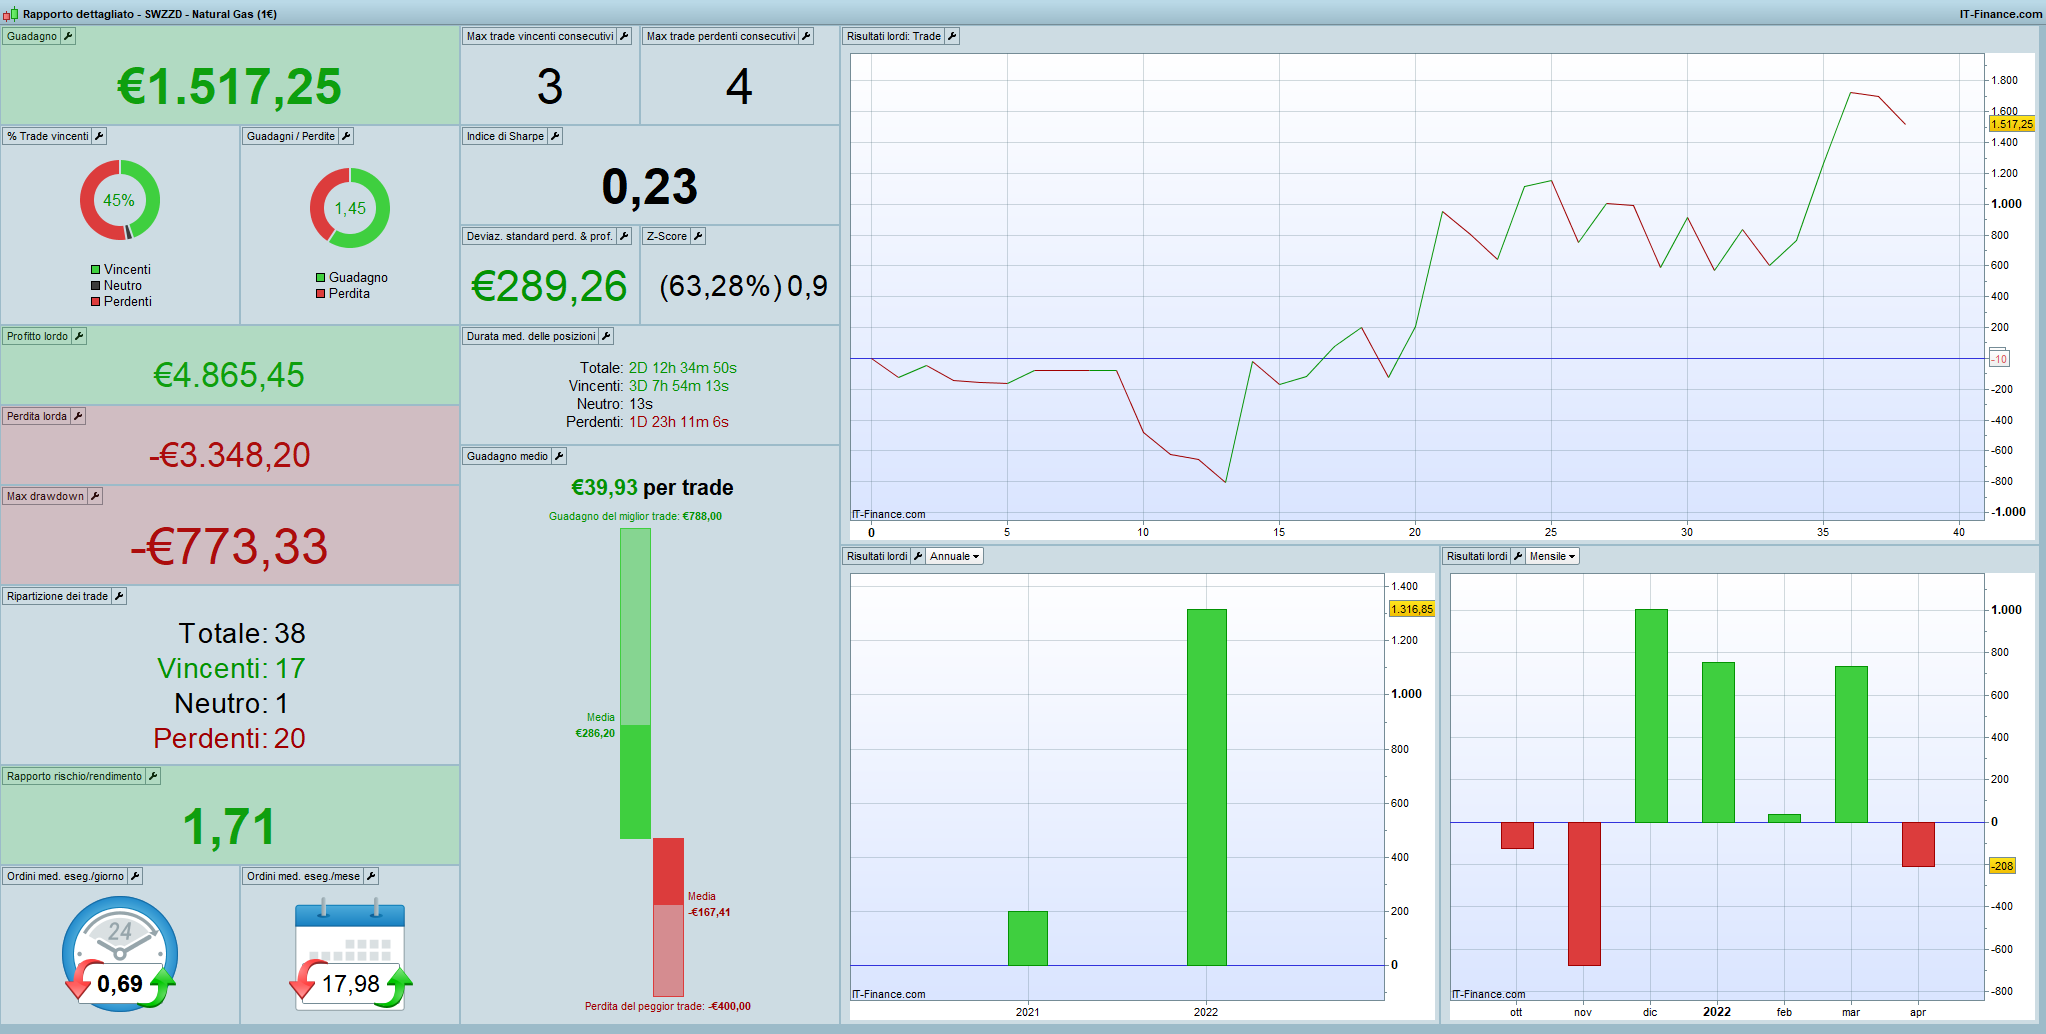Image resolution: width=2046 pixels, height=1034 pixels.
Task: Click wrench next to Indice di Sharpe
Action: pyautogui.click(x=555, y=136)
